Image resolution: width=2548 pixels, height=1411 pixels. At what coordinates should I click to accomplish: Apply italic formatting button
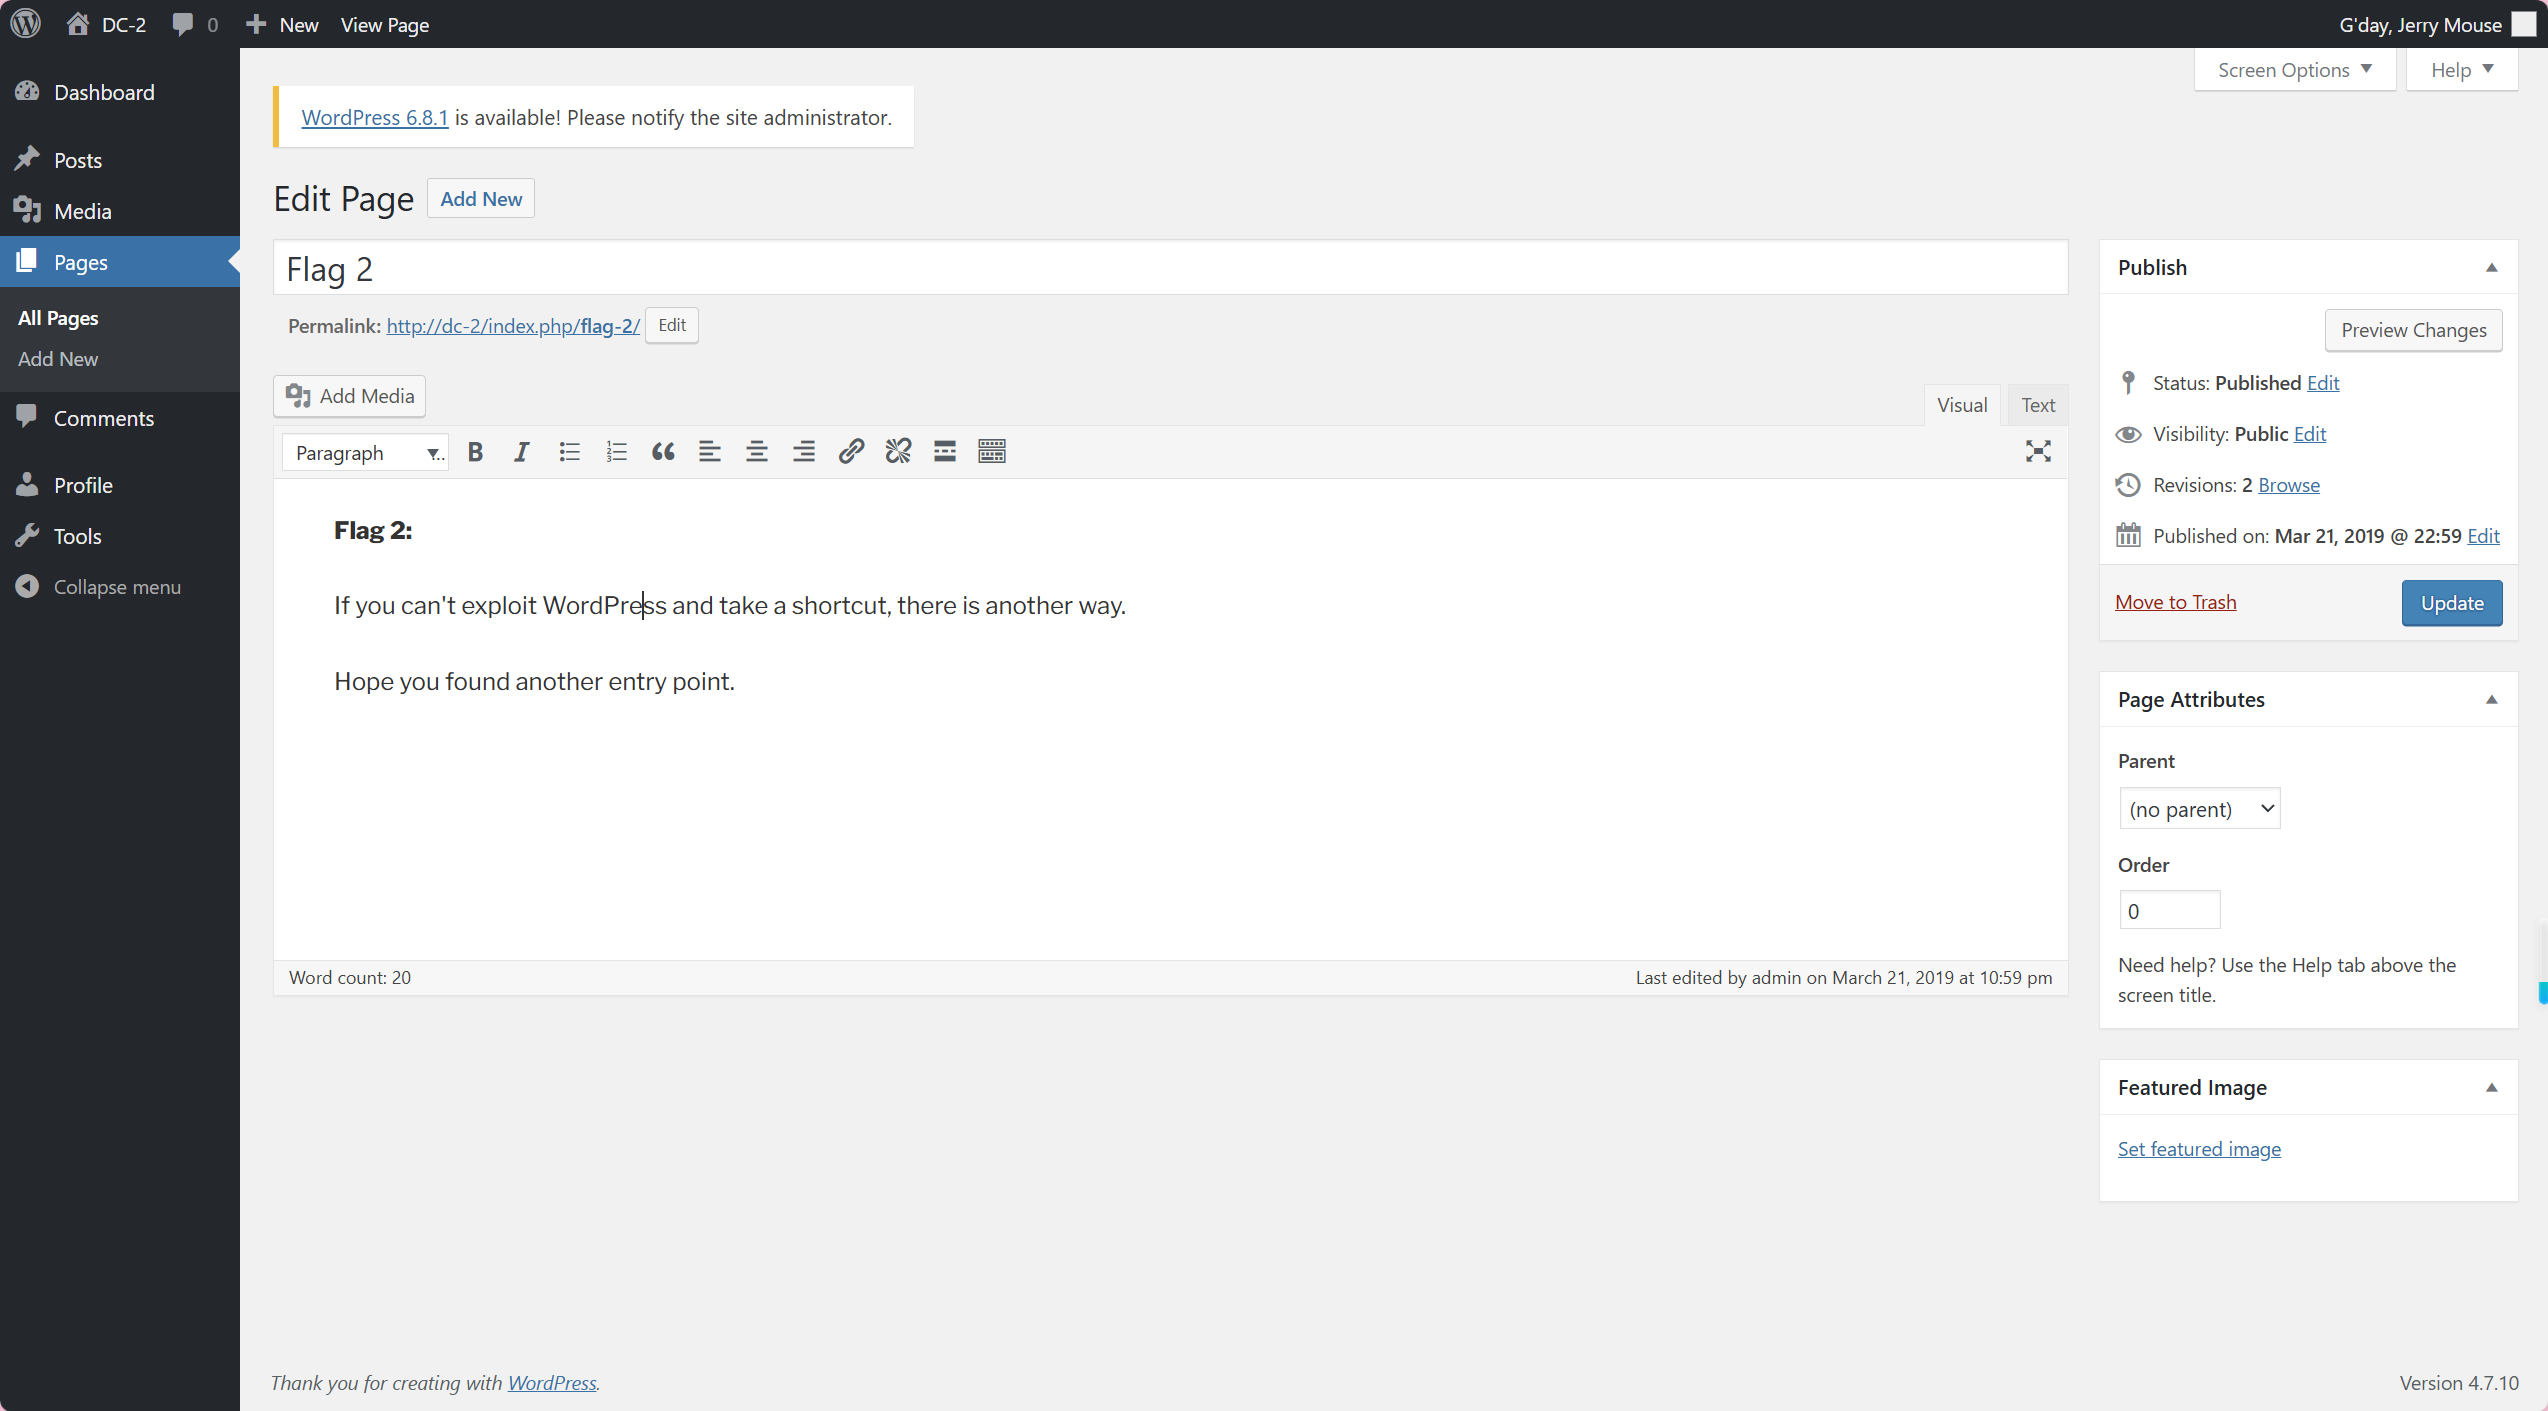pos(521,452)
